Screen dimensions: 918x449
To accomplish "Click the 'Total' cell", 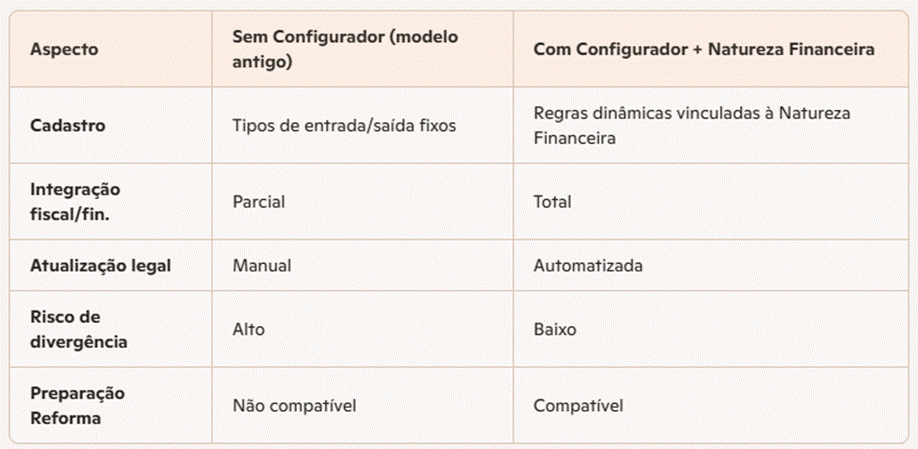I will pos(553,201).
